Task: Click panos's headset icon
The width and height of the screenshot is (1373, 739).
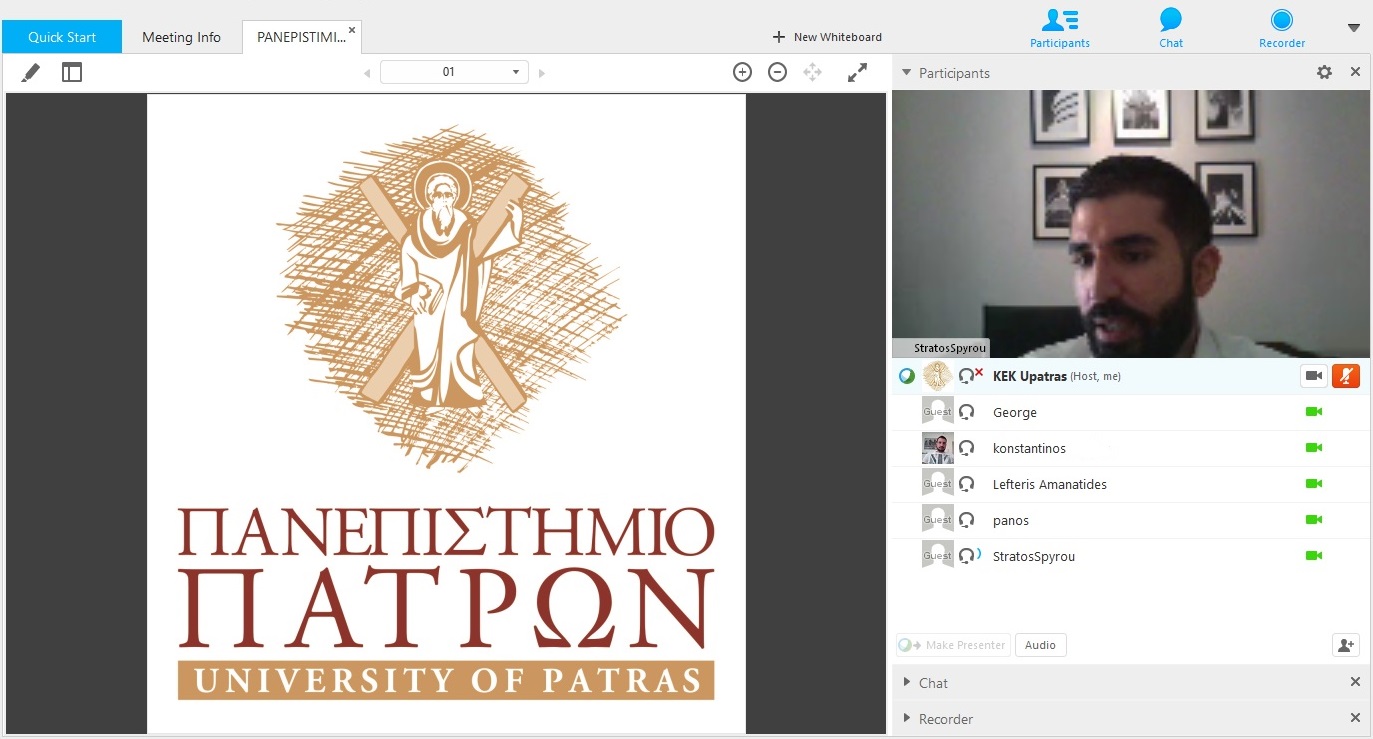Action: pyautogui.click(x=966, y=520)
